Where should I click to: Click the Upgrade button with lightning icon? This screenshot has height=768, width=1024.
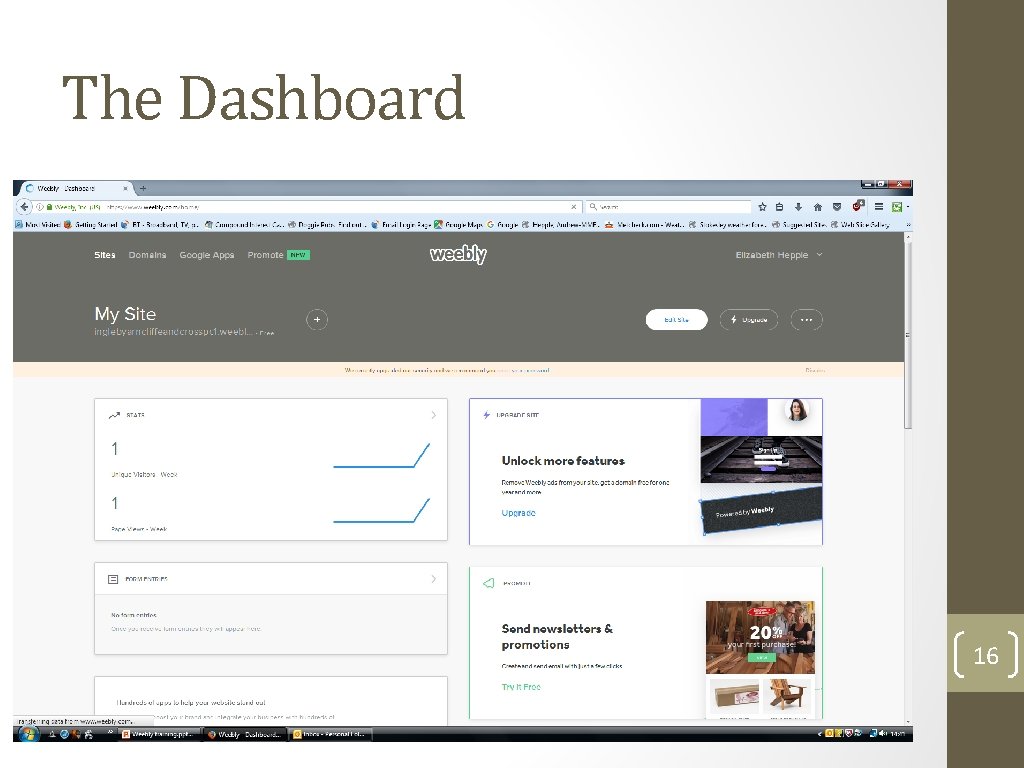(748, 319)
